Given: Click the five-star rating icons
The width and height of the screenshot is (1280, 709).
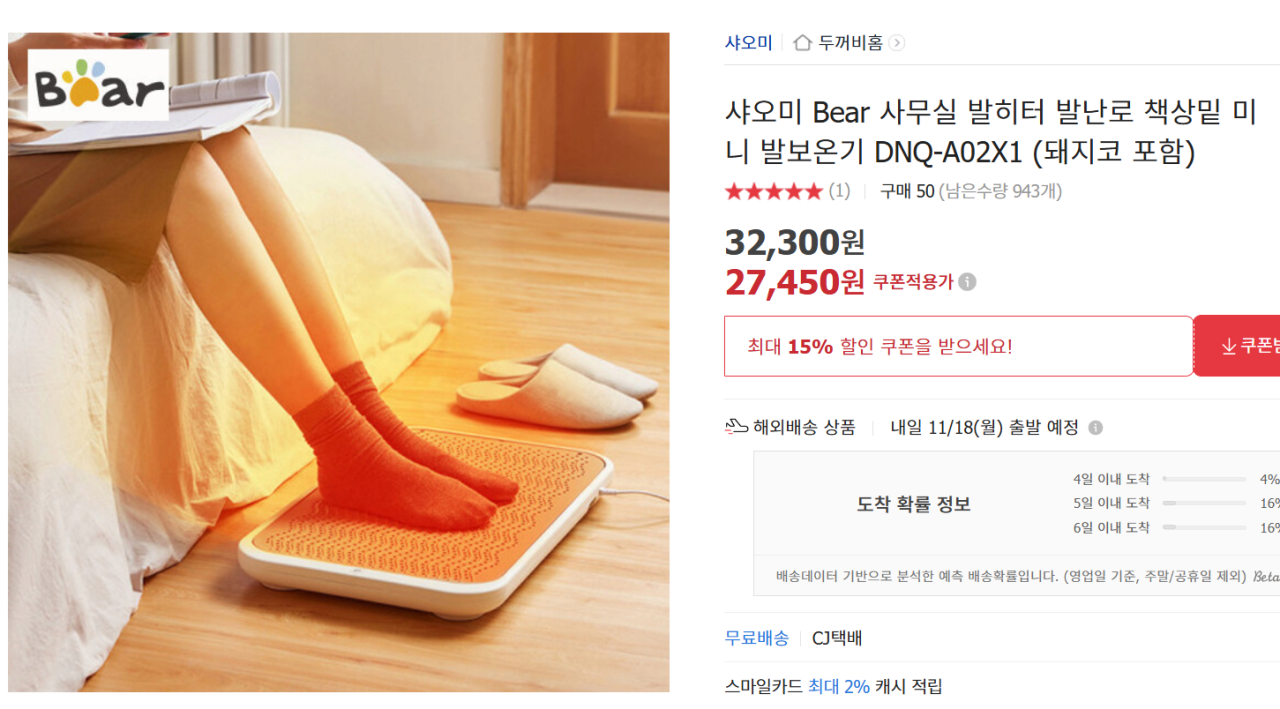Looking at the screenshot, I should point(773,191).
